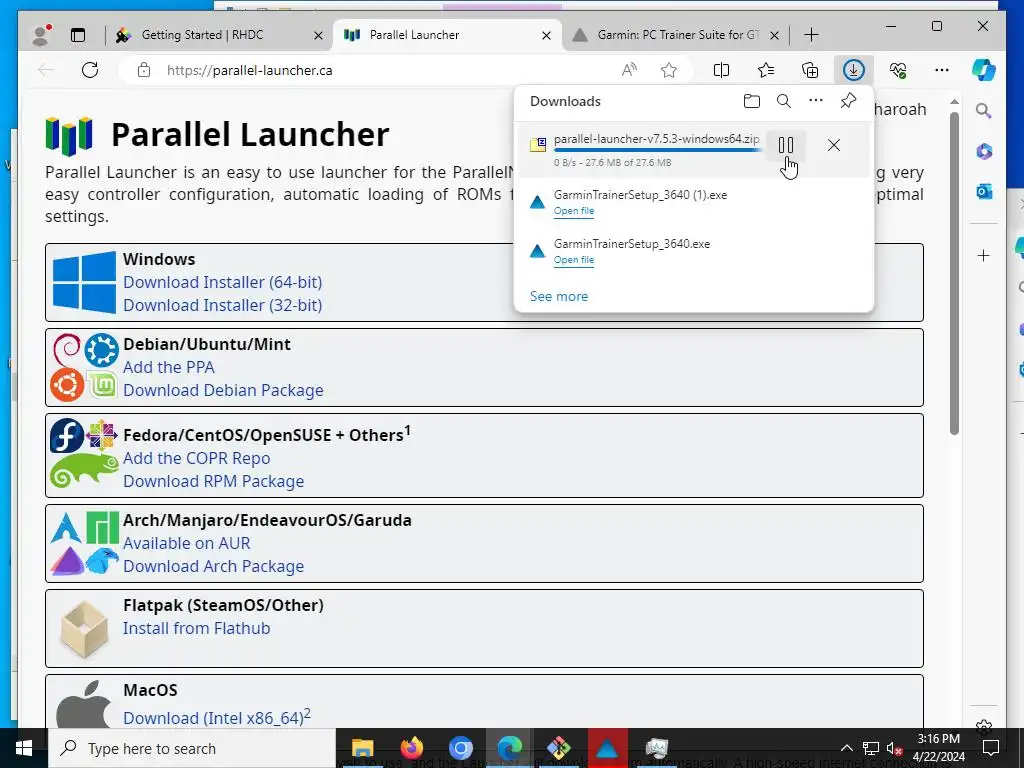Open the Copilot sidebar icon
Image resolution: width=1024 pixels, height=768 pixels.
click(x=984, y=70)
